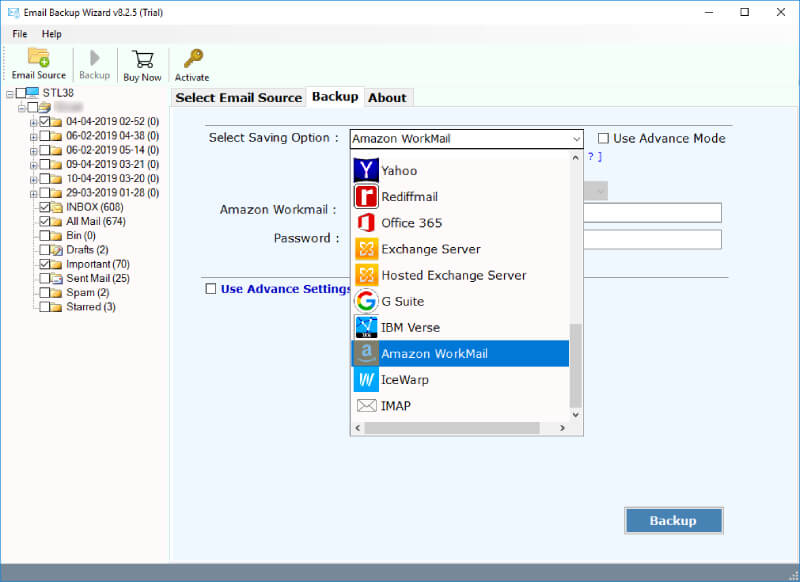Image resolution: width=800 pixels, height=582 pixels.
Task: Open the File menu
Action: 19,33
